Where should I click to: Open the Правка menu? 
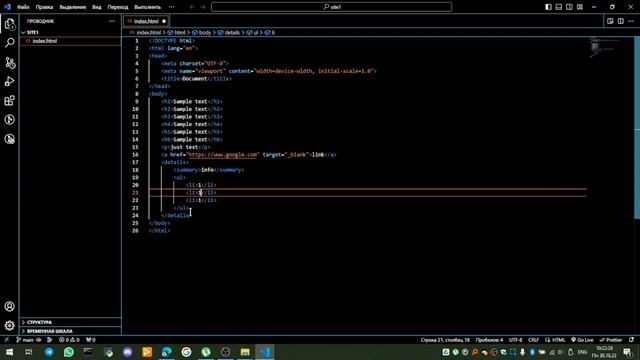[44, 7]
